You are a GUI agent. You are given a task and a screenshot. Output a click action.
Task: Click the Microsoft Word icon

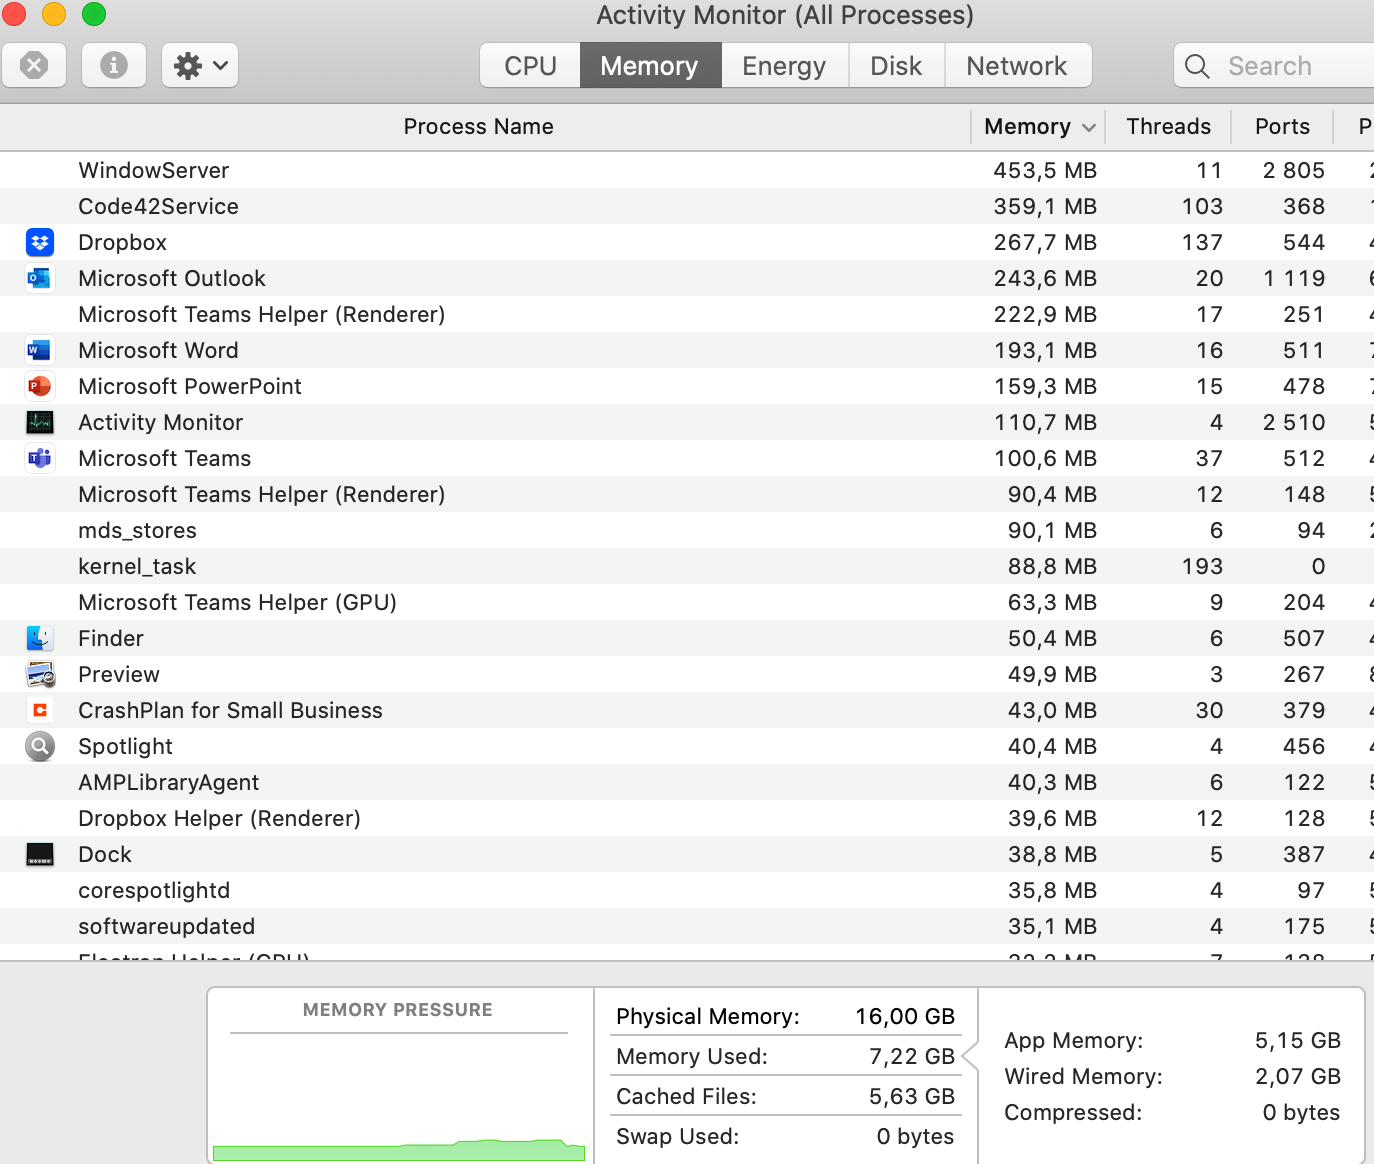40,350
